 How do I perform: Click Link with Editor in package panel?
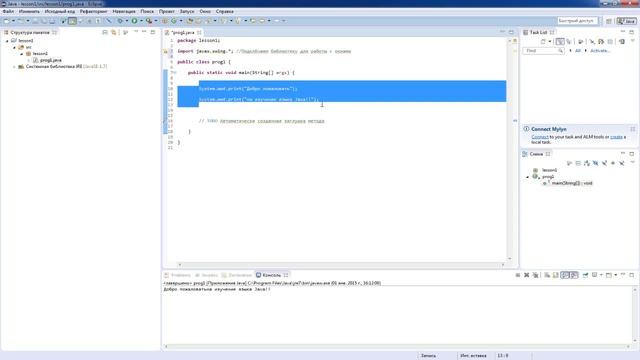pyautogui.click(x=113, y=32)
